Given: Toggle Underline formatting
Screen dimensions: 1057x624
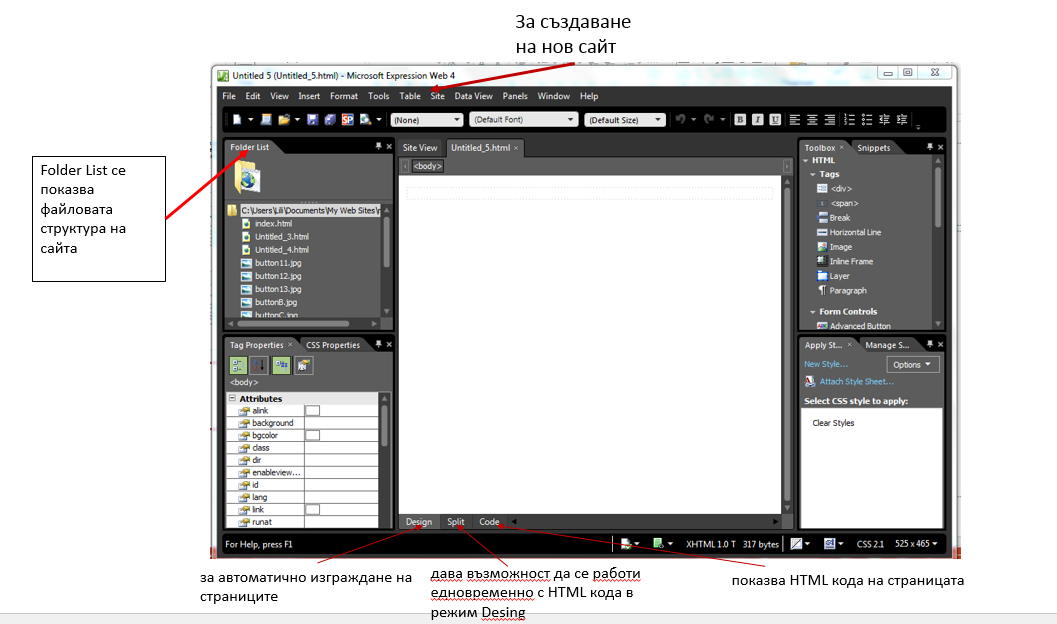Looking at the screenshot, I should 775,119.
